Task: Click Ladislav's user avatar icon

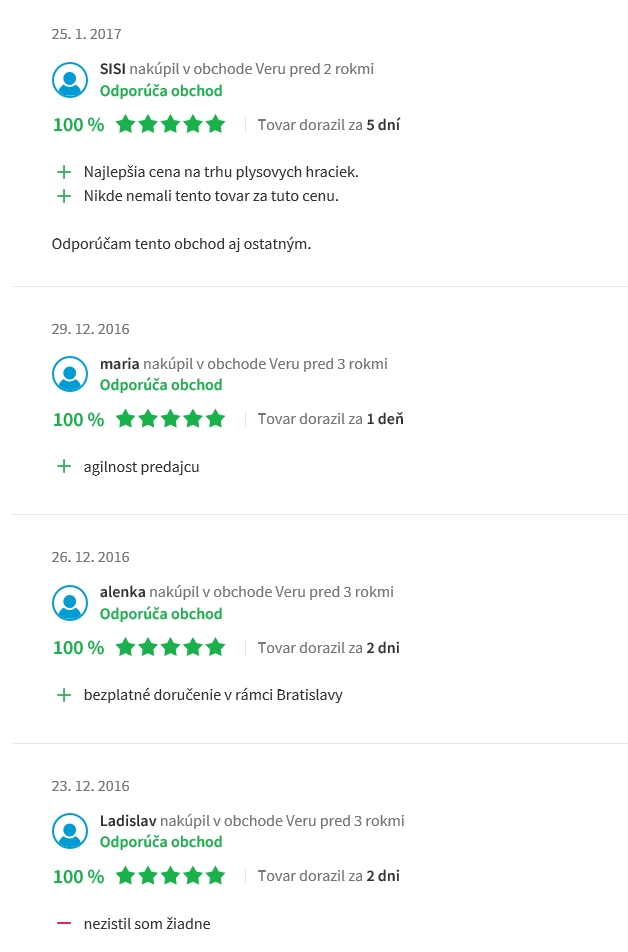Action: coord(70,831)
